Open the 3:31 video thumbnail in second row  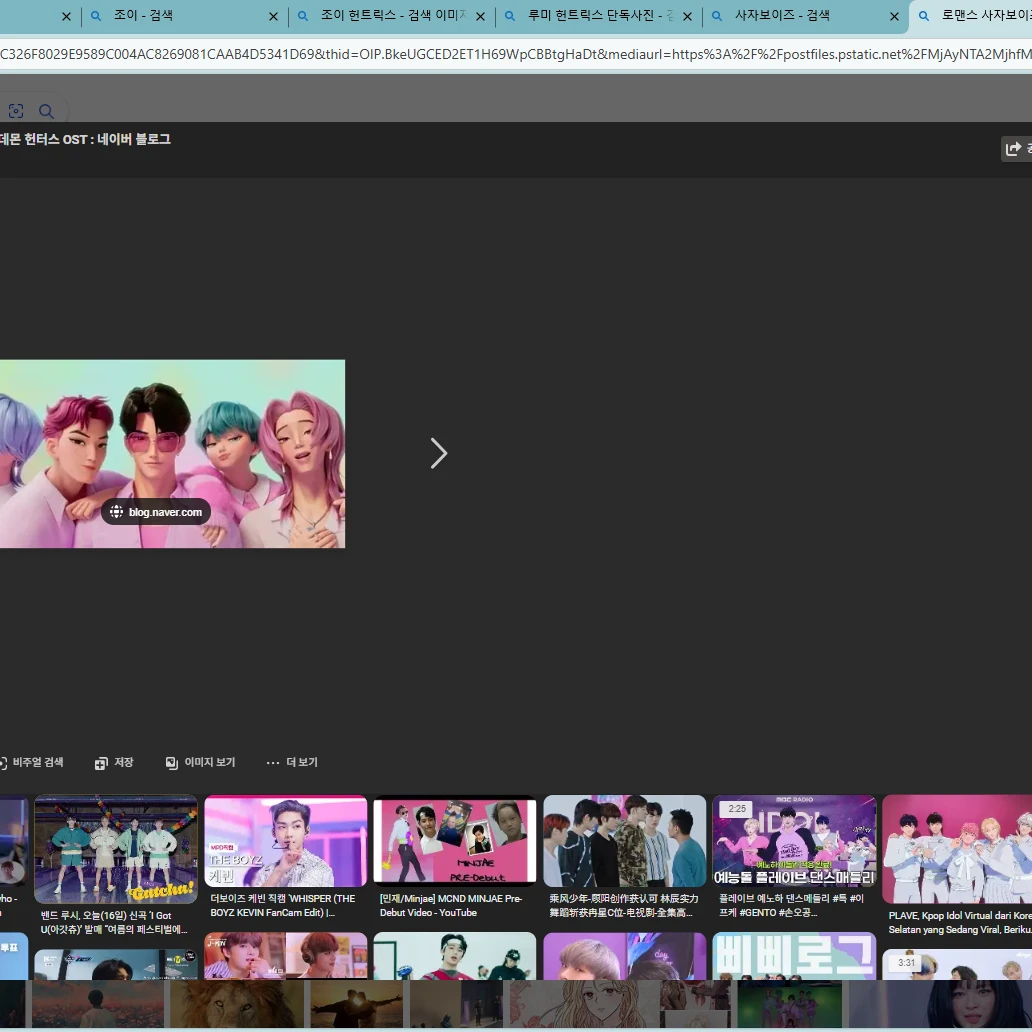click(x=957, y=964)
